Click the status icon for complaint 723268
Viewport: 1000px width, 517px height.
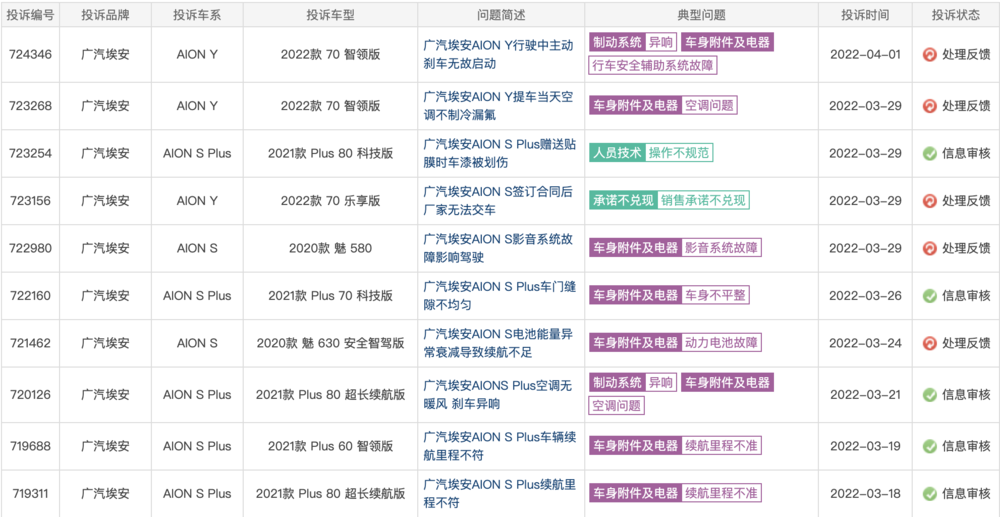[930, 106]
